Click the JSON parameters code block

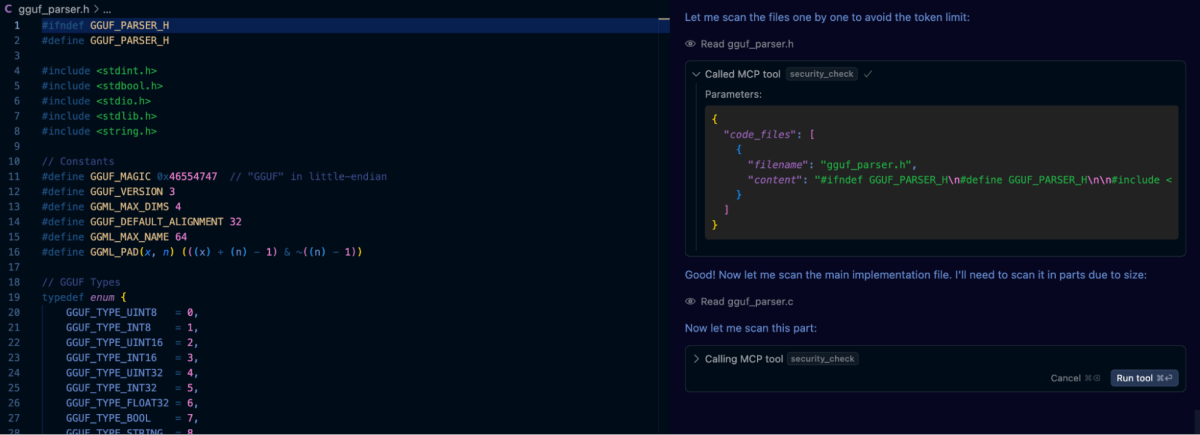(940, 172)
